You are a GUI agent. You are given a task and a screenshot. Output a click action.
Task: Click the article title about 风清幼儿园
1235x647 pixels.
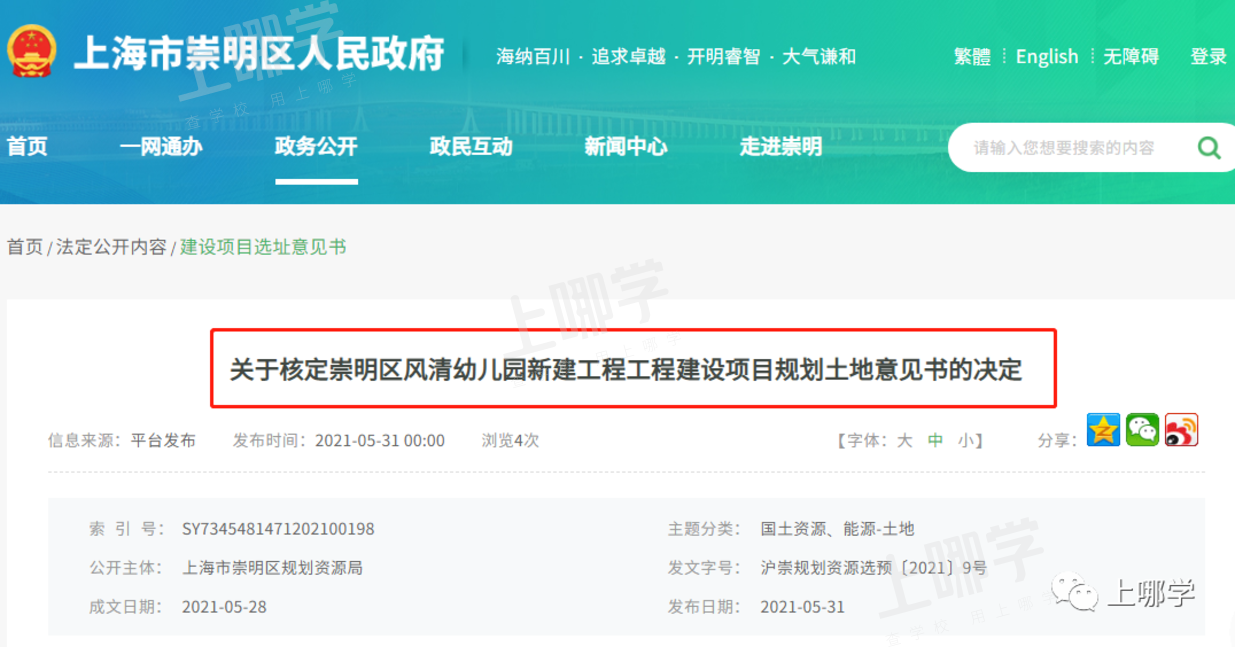pyautogui.click(x=626, y=370)
